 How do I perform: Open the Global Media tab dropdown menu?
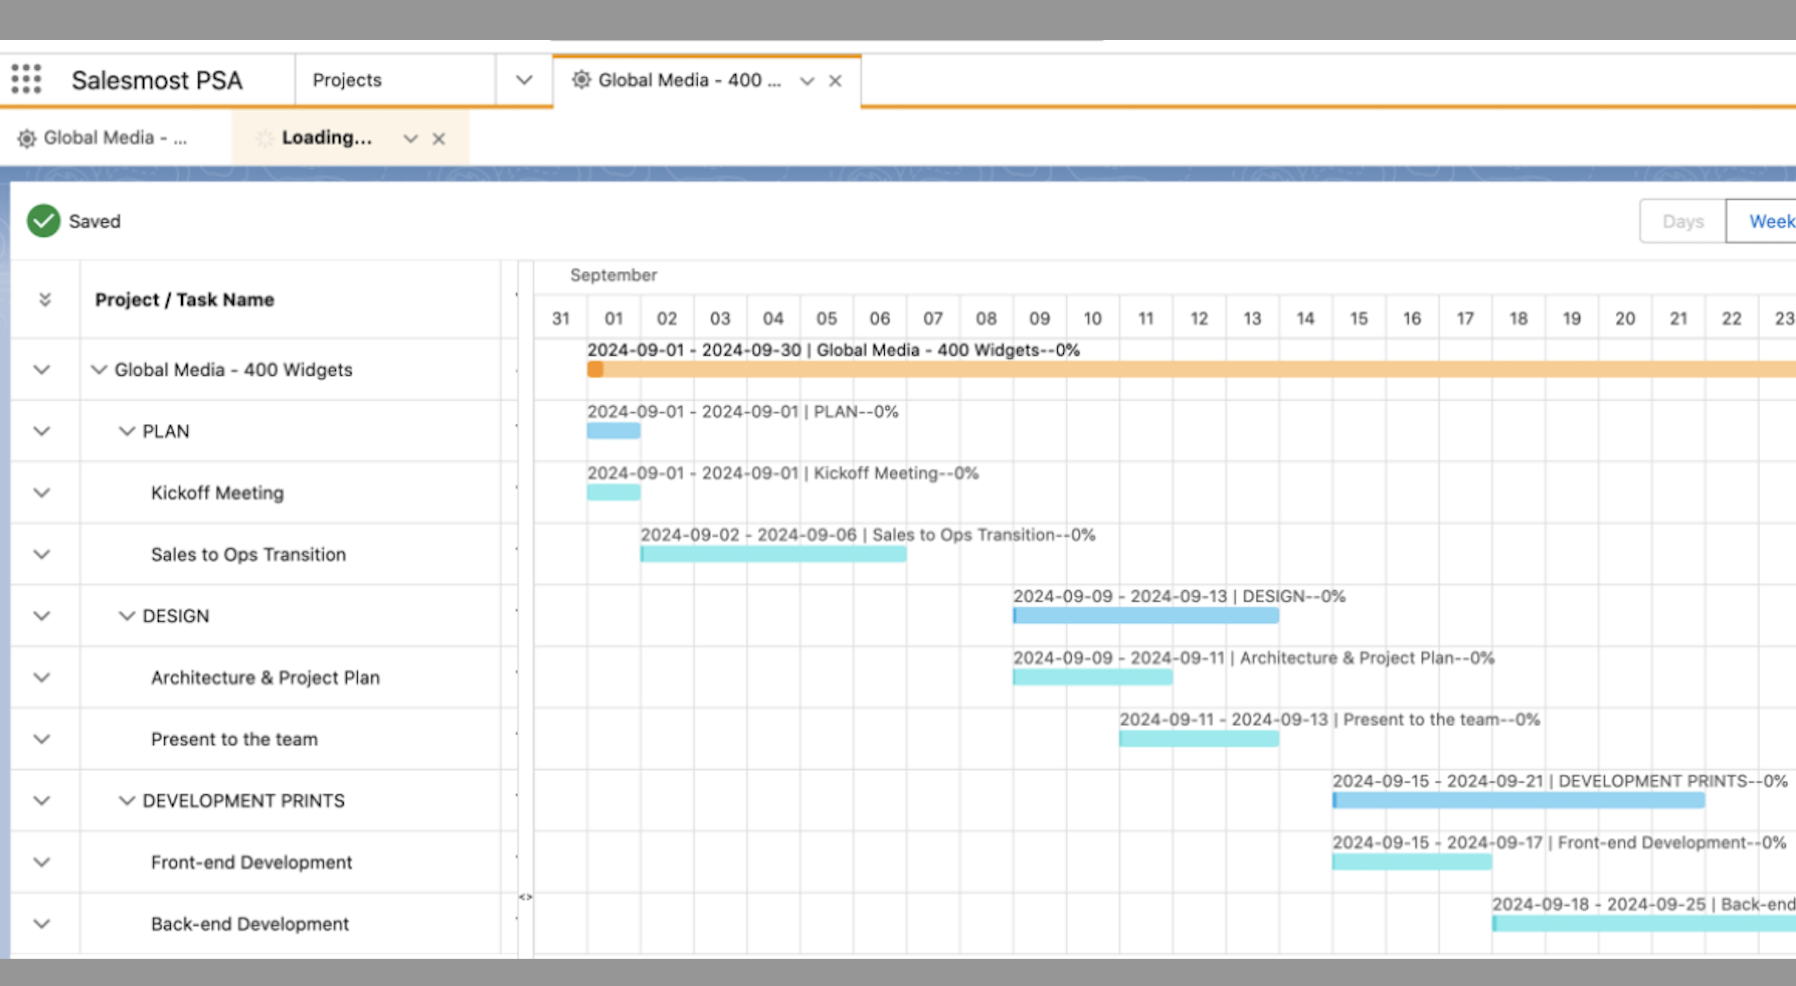pos(807,81)
